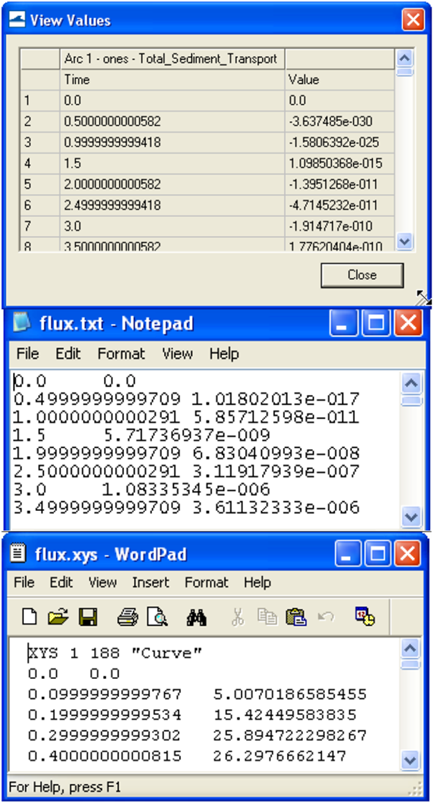
Task: Click the scroll down arrow in WordPad document
Action: [x=412, y=758]
